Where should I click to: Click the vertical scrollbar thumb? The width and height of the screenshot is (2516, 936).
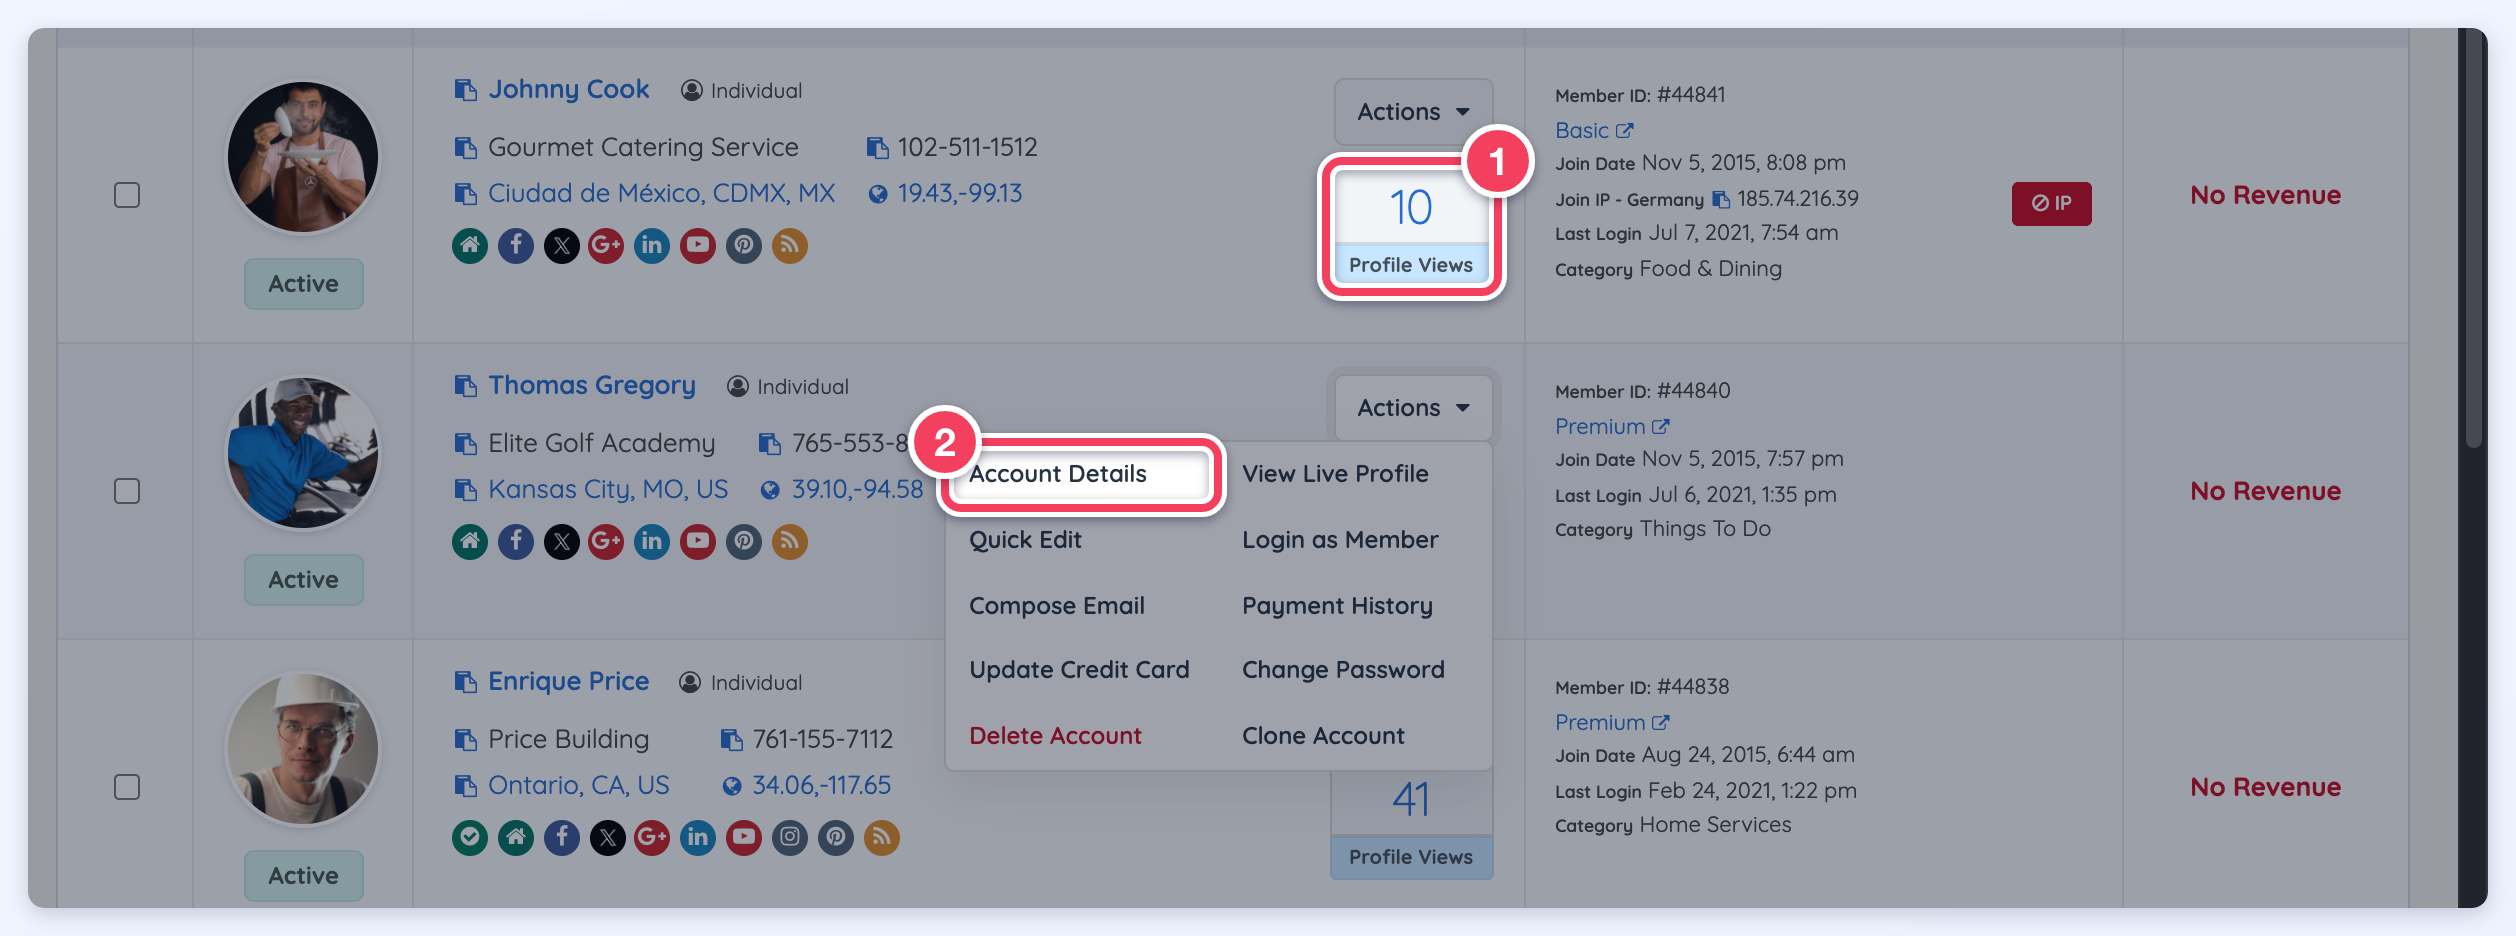(x=2475, y=240)
